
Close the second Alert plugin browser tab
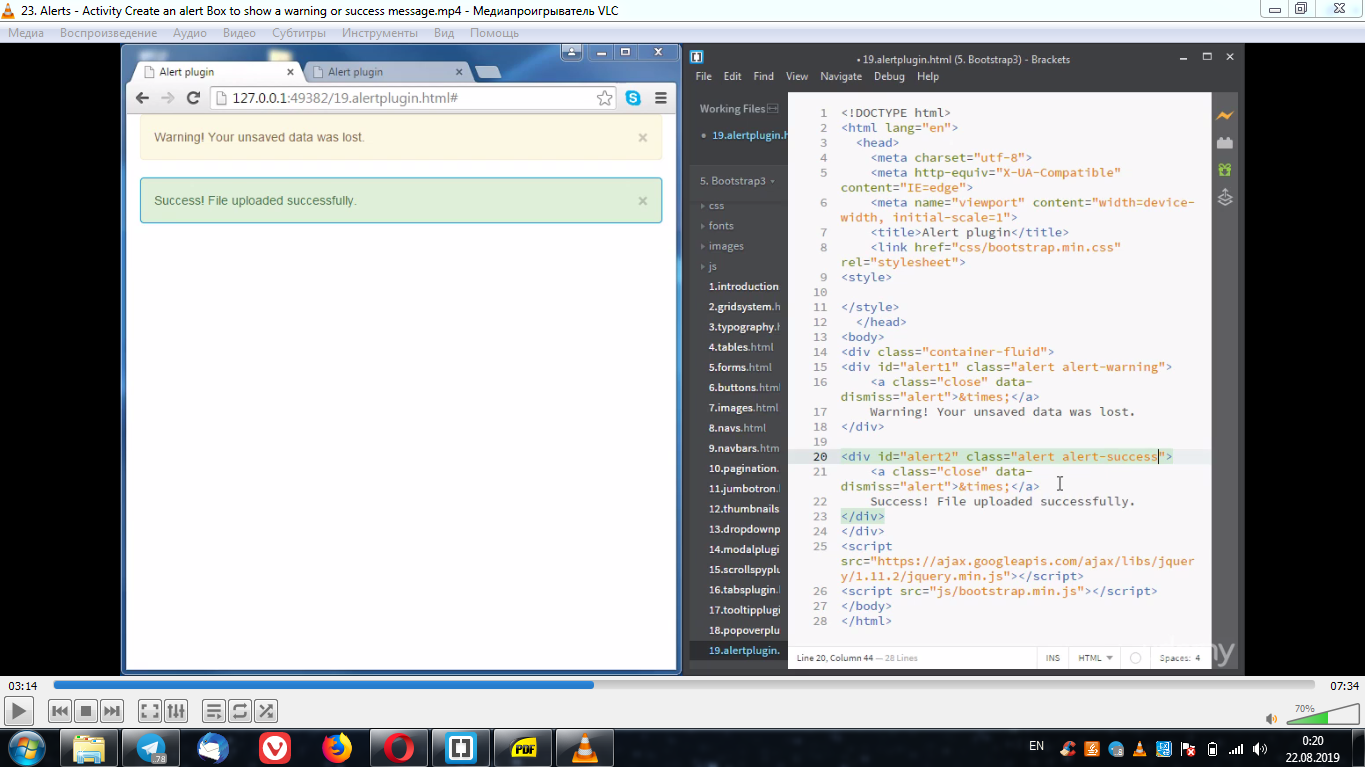click(460, 72)
